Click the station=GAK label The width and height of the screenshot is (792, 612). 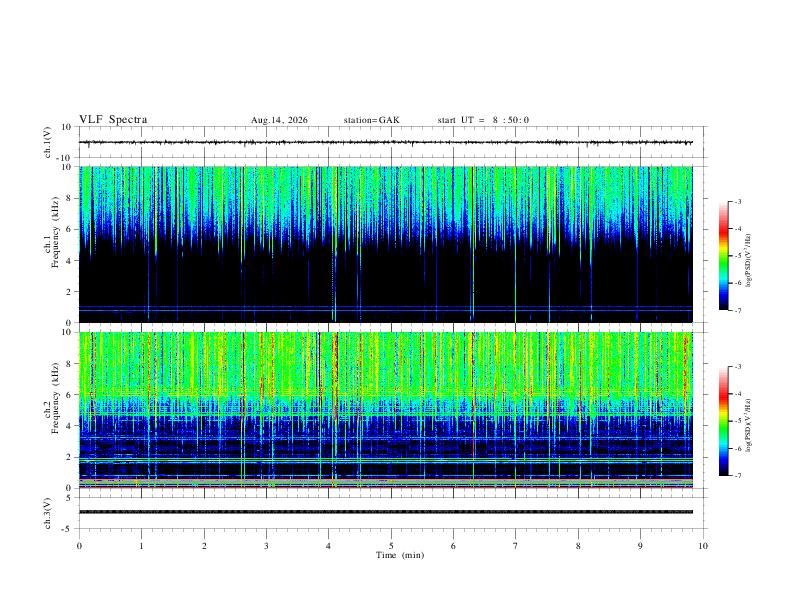tap(371, 120)
